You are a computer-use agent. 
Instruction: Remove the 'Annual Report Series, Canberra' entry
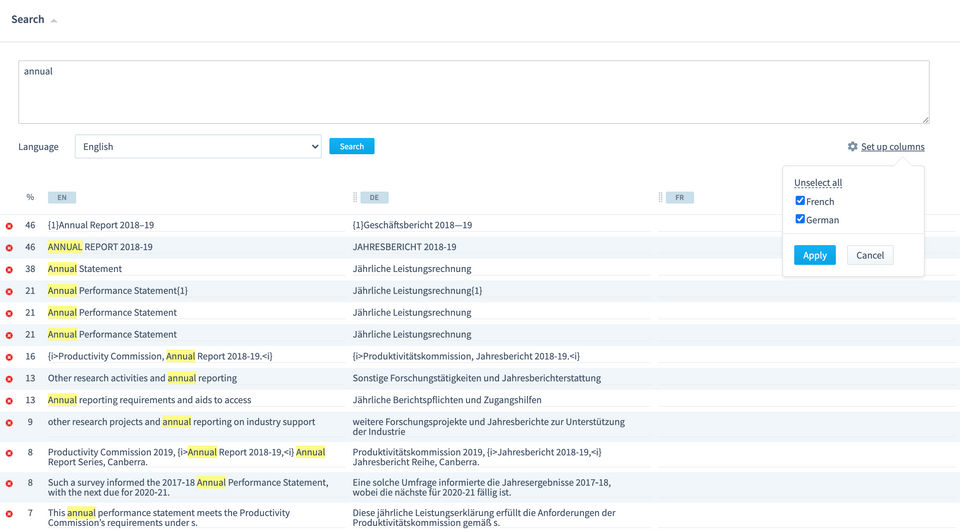(9, 453)
